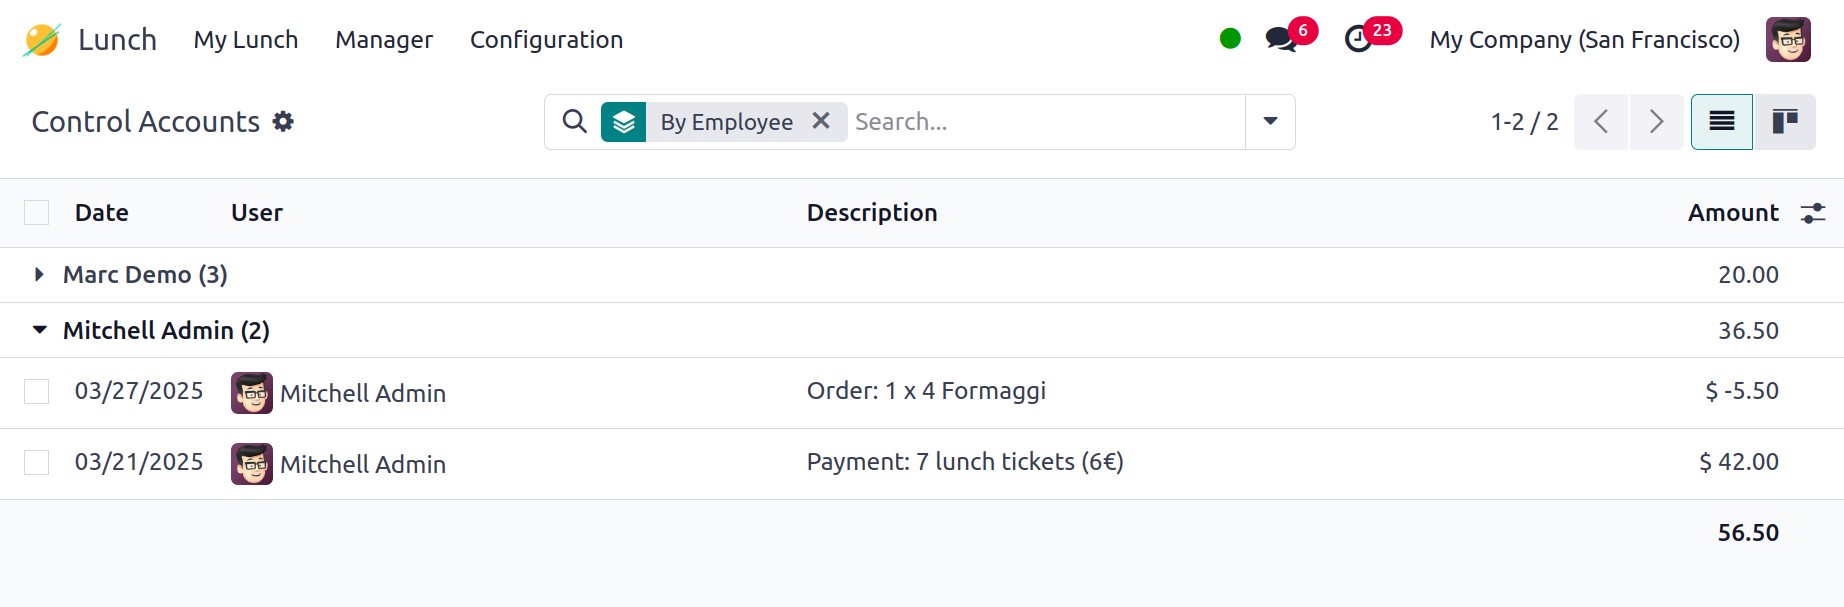Screen dimensions: 1844x607
Task: Toggle the select-all header checkbox
Action: [37, 213]
